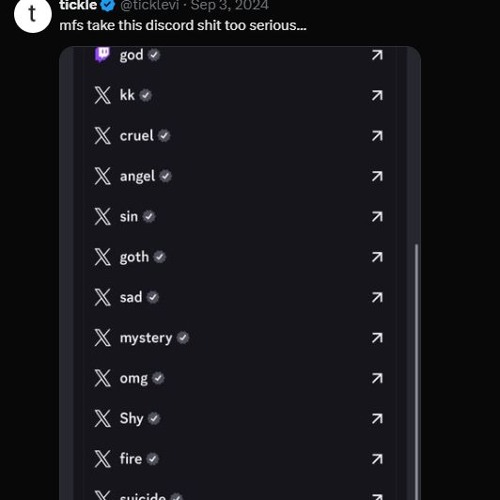Image resolution: width=500 pixels, height=500 pixels.
Task: Open the external link arrow for kk
Action: tap(377, 95)
